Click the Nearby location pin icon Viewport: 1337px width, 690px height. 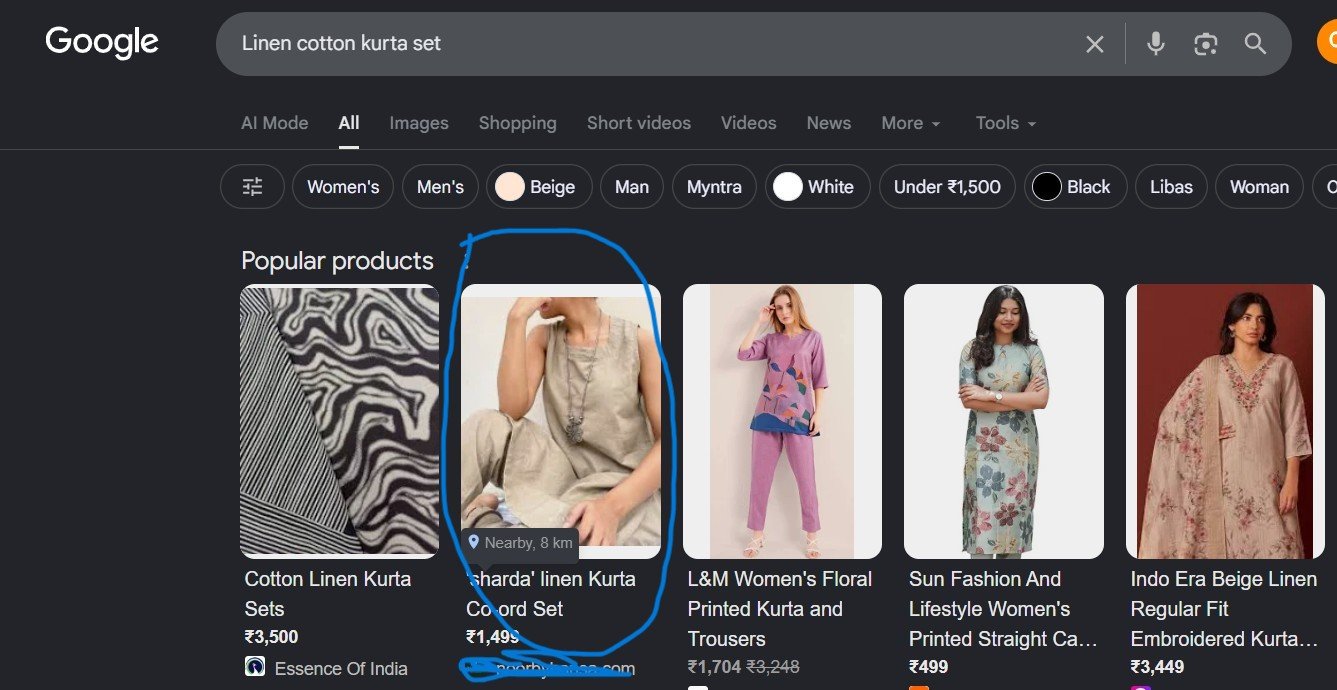(474, 542)
